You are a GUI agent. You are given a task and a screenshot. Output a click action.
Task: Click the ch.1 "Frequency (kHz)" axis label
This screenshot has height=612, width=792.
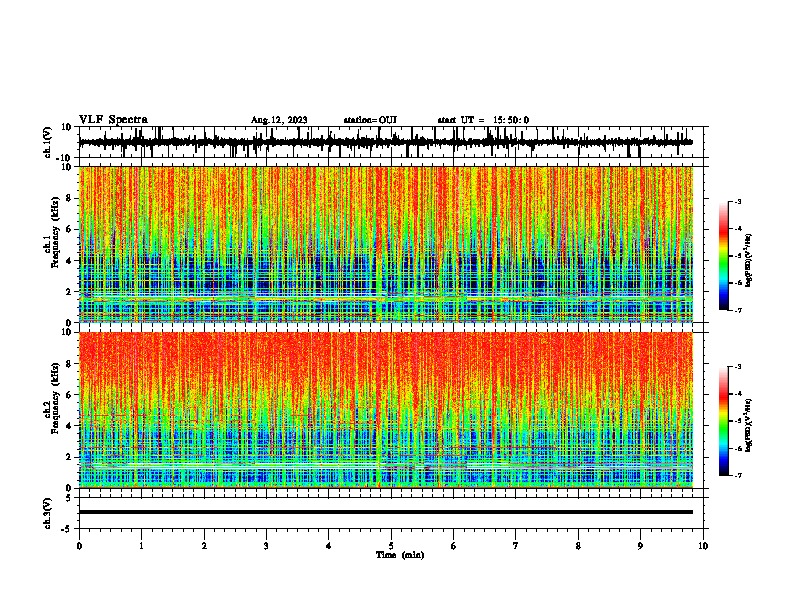[55, 233]
